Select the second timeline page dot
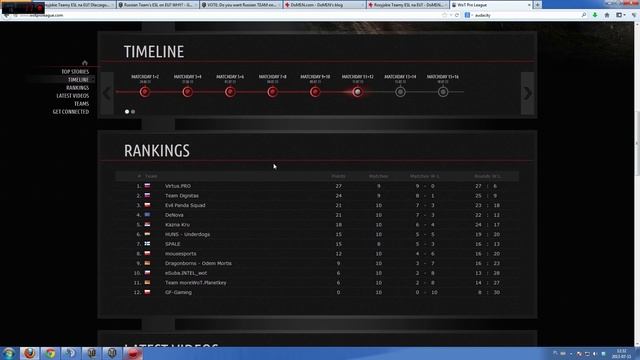The image size is (640, 360). point(133,111)
